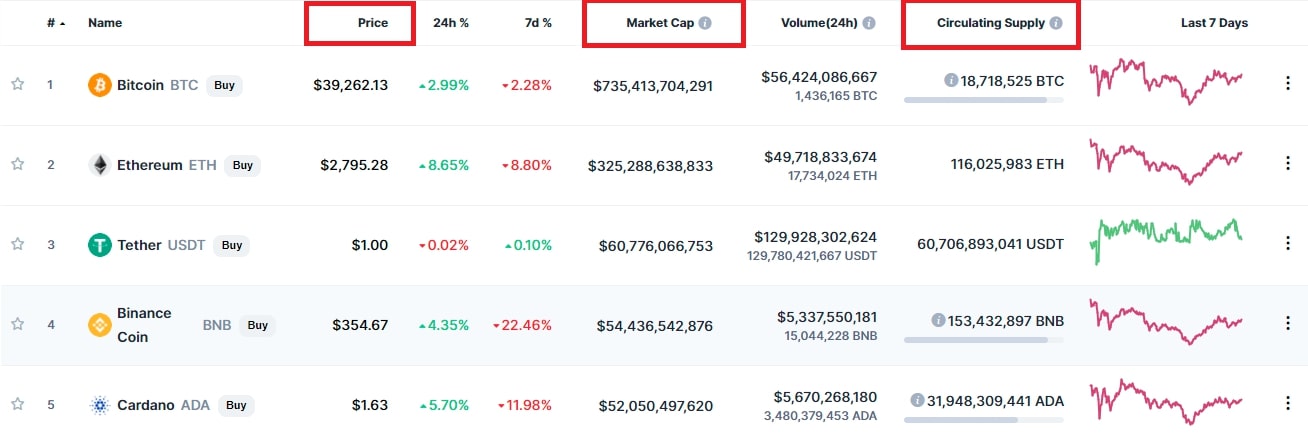
Task: Open the three-dot menu for Bitcoin
Action: 1288,84
